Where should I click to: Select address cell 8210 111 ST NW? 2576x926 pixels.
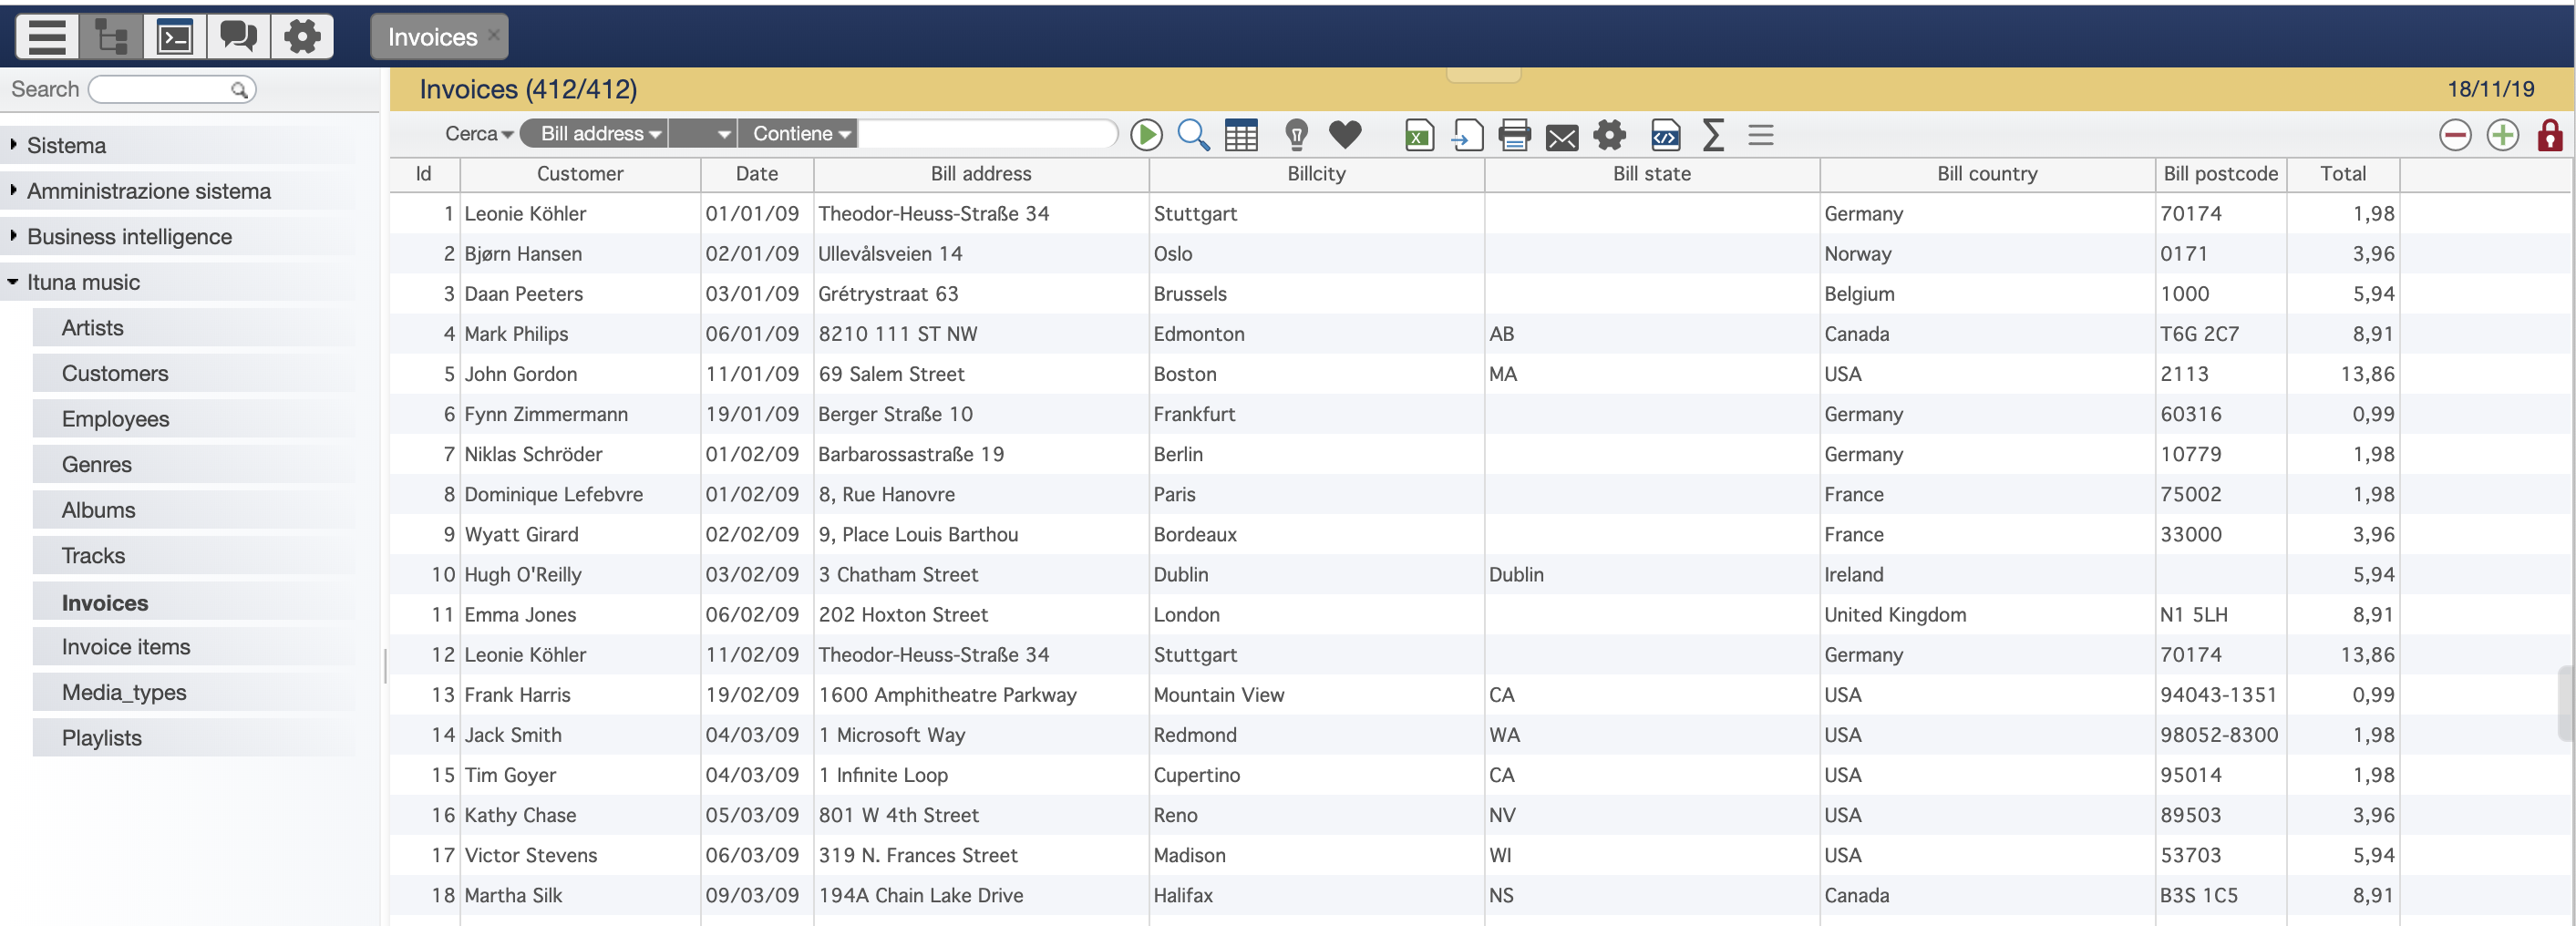[981, 334]
